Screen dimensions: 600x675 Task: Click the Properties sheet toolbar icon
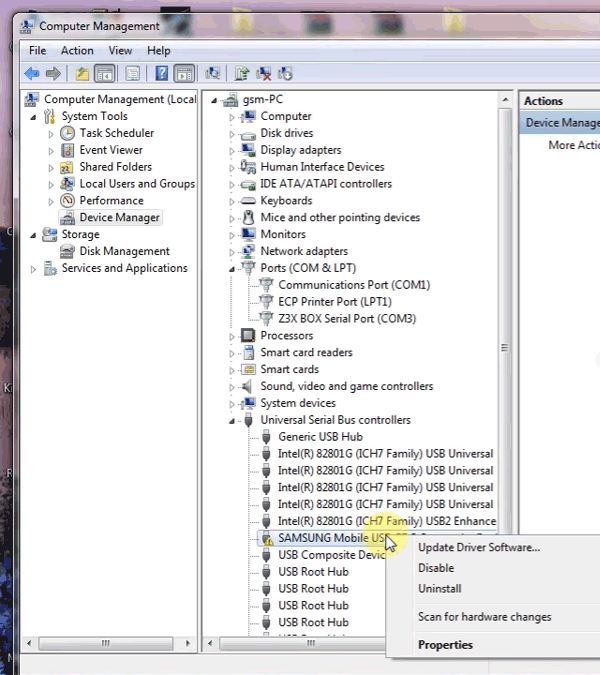[x=133, y=74]
